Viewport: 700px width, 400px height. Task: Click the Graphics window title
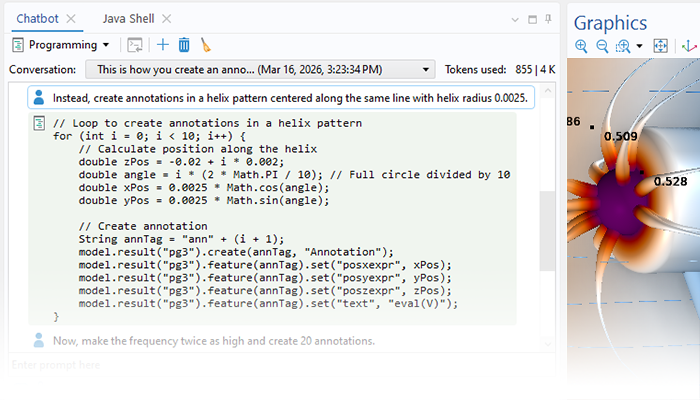tap(610, 23)
